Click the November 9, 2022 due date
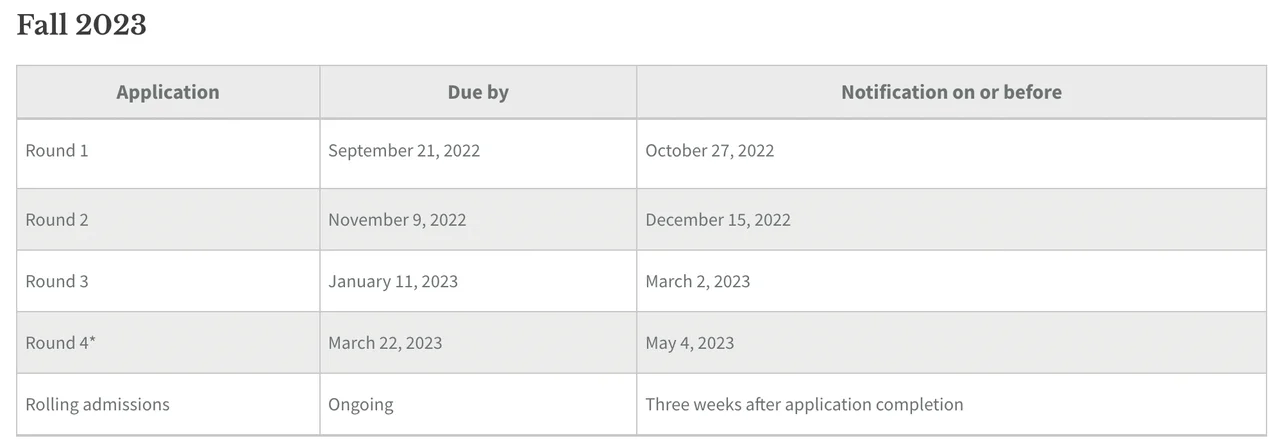The image size is (1280, 445). tap(397, 220)
